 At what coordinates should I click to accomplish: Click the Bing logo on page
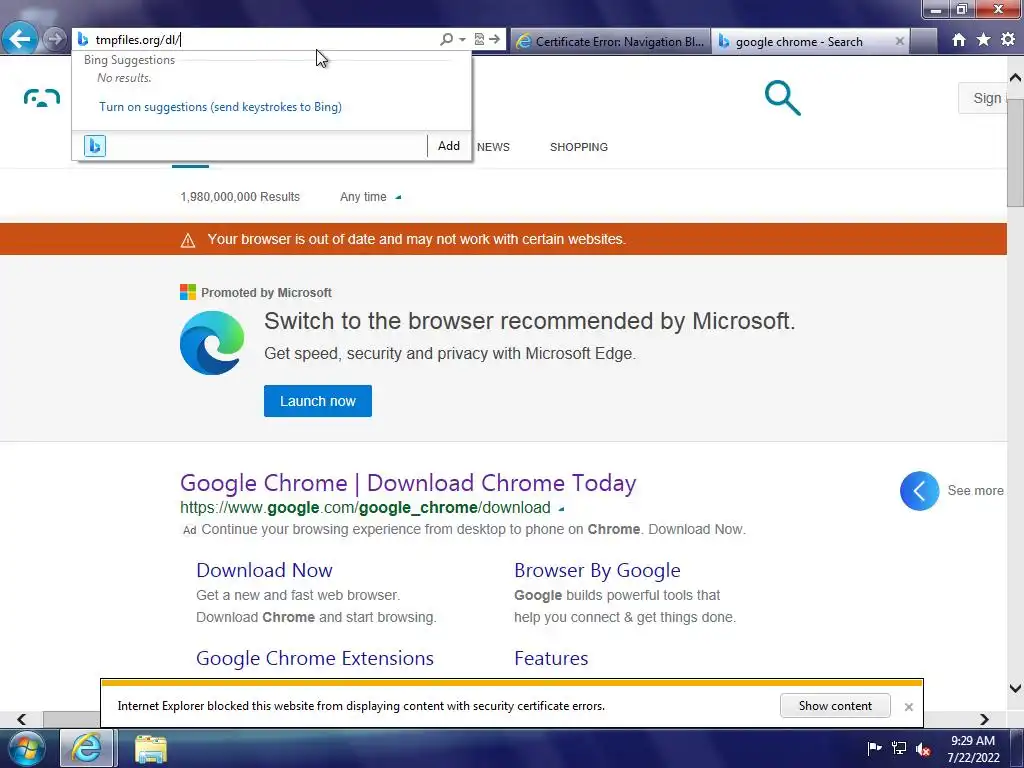(x=42, y=98)
